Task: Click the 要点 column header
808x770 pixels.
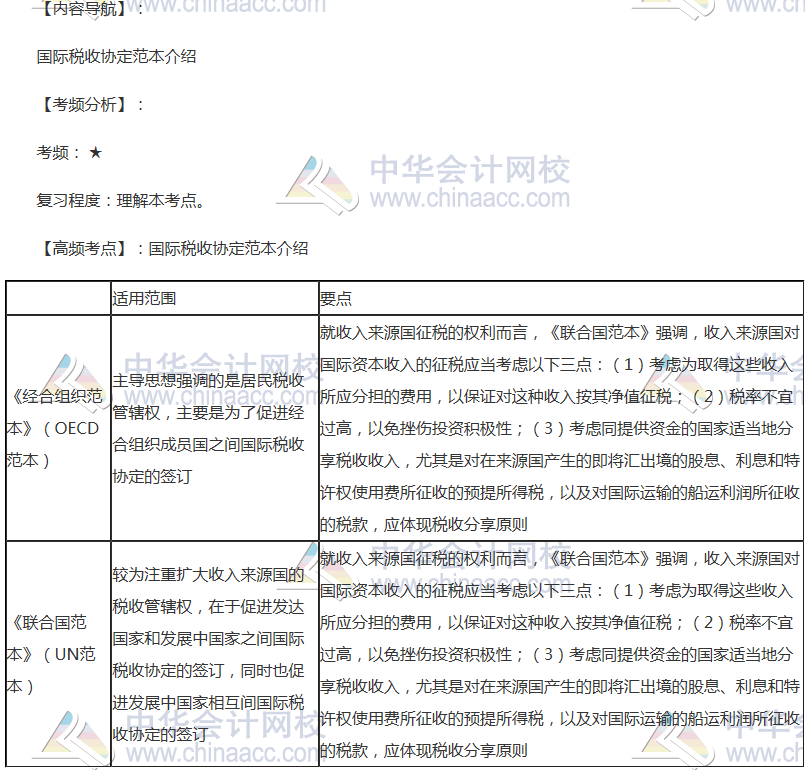Action: click(x=336, y=298)
